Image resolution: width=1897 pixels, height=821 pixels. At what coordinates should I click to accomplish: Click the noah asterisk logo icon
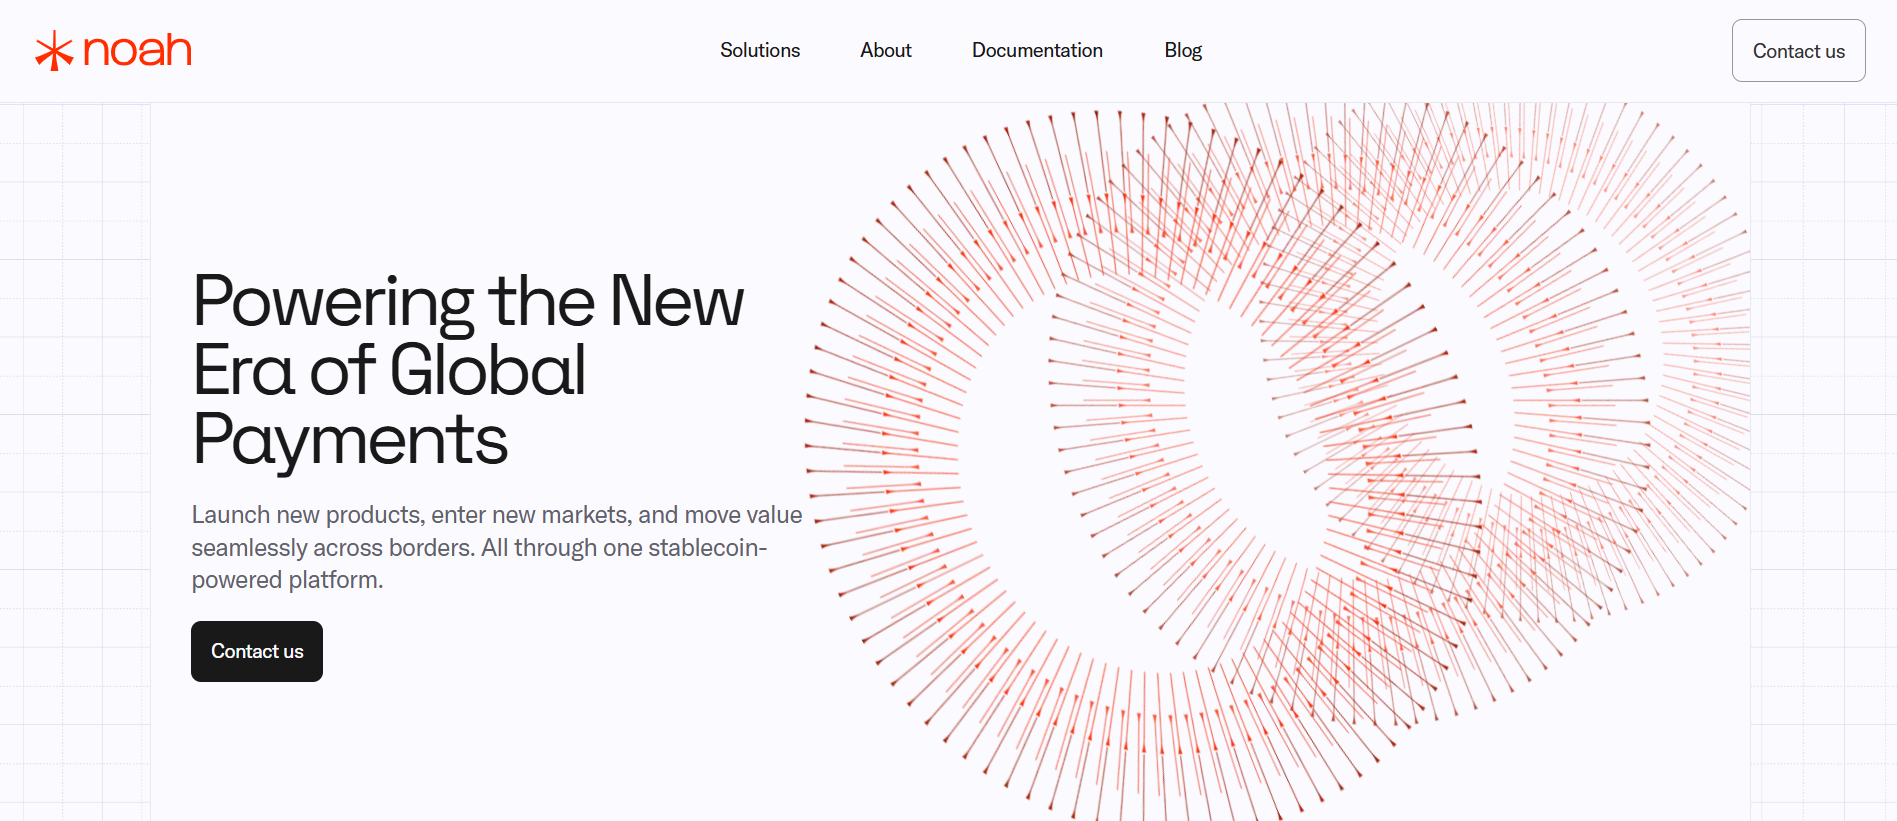(54, 51)
